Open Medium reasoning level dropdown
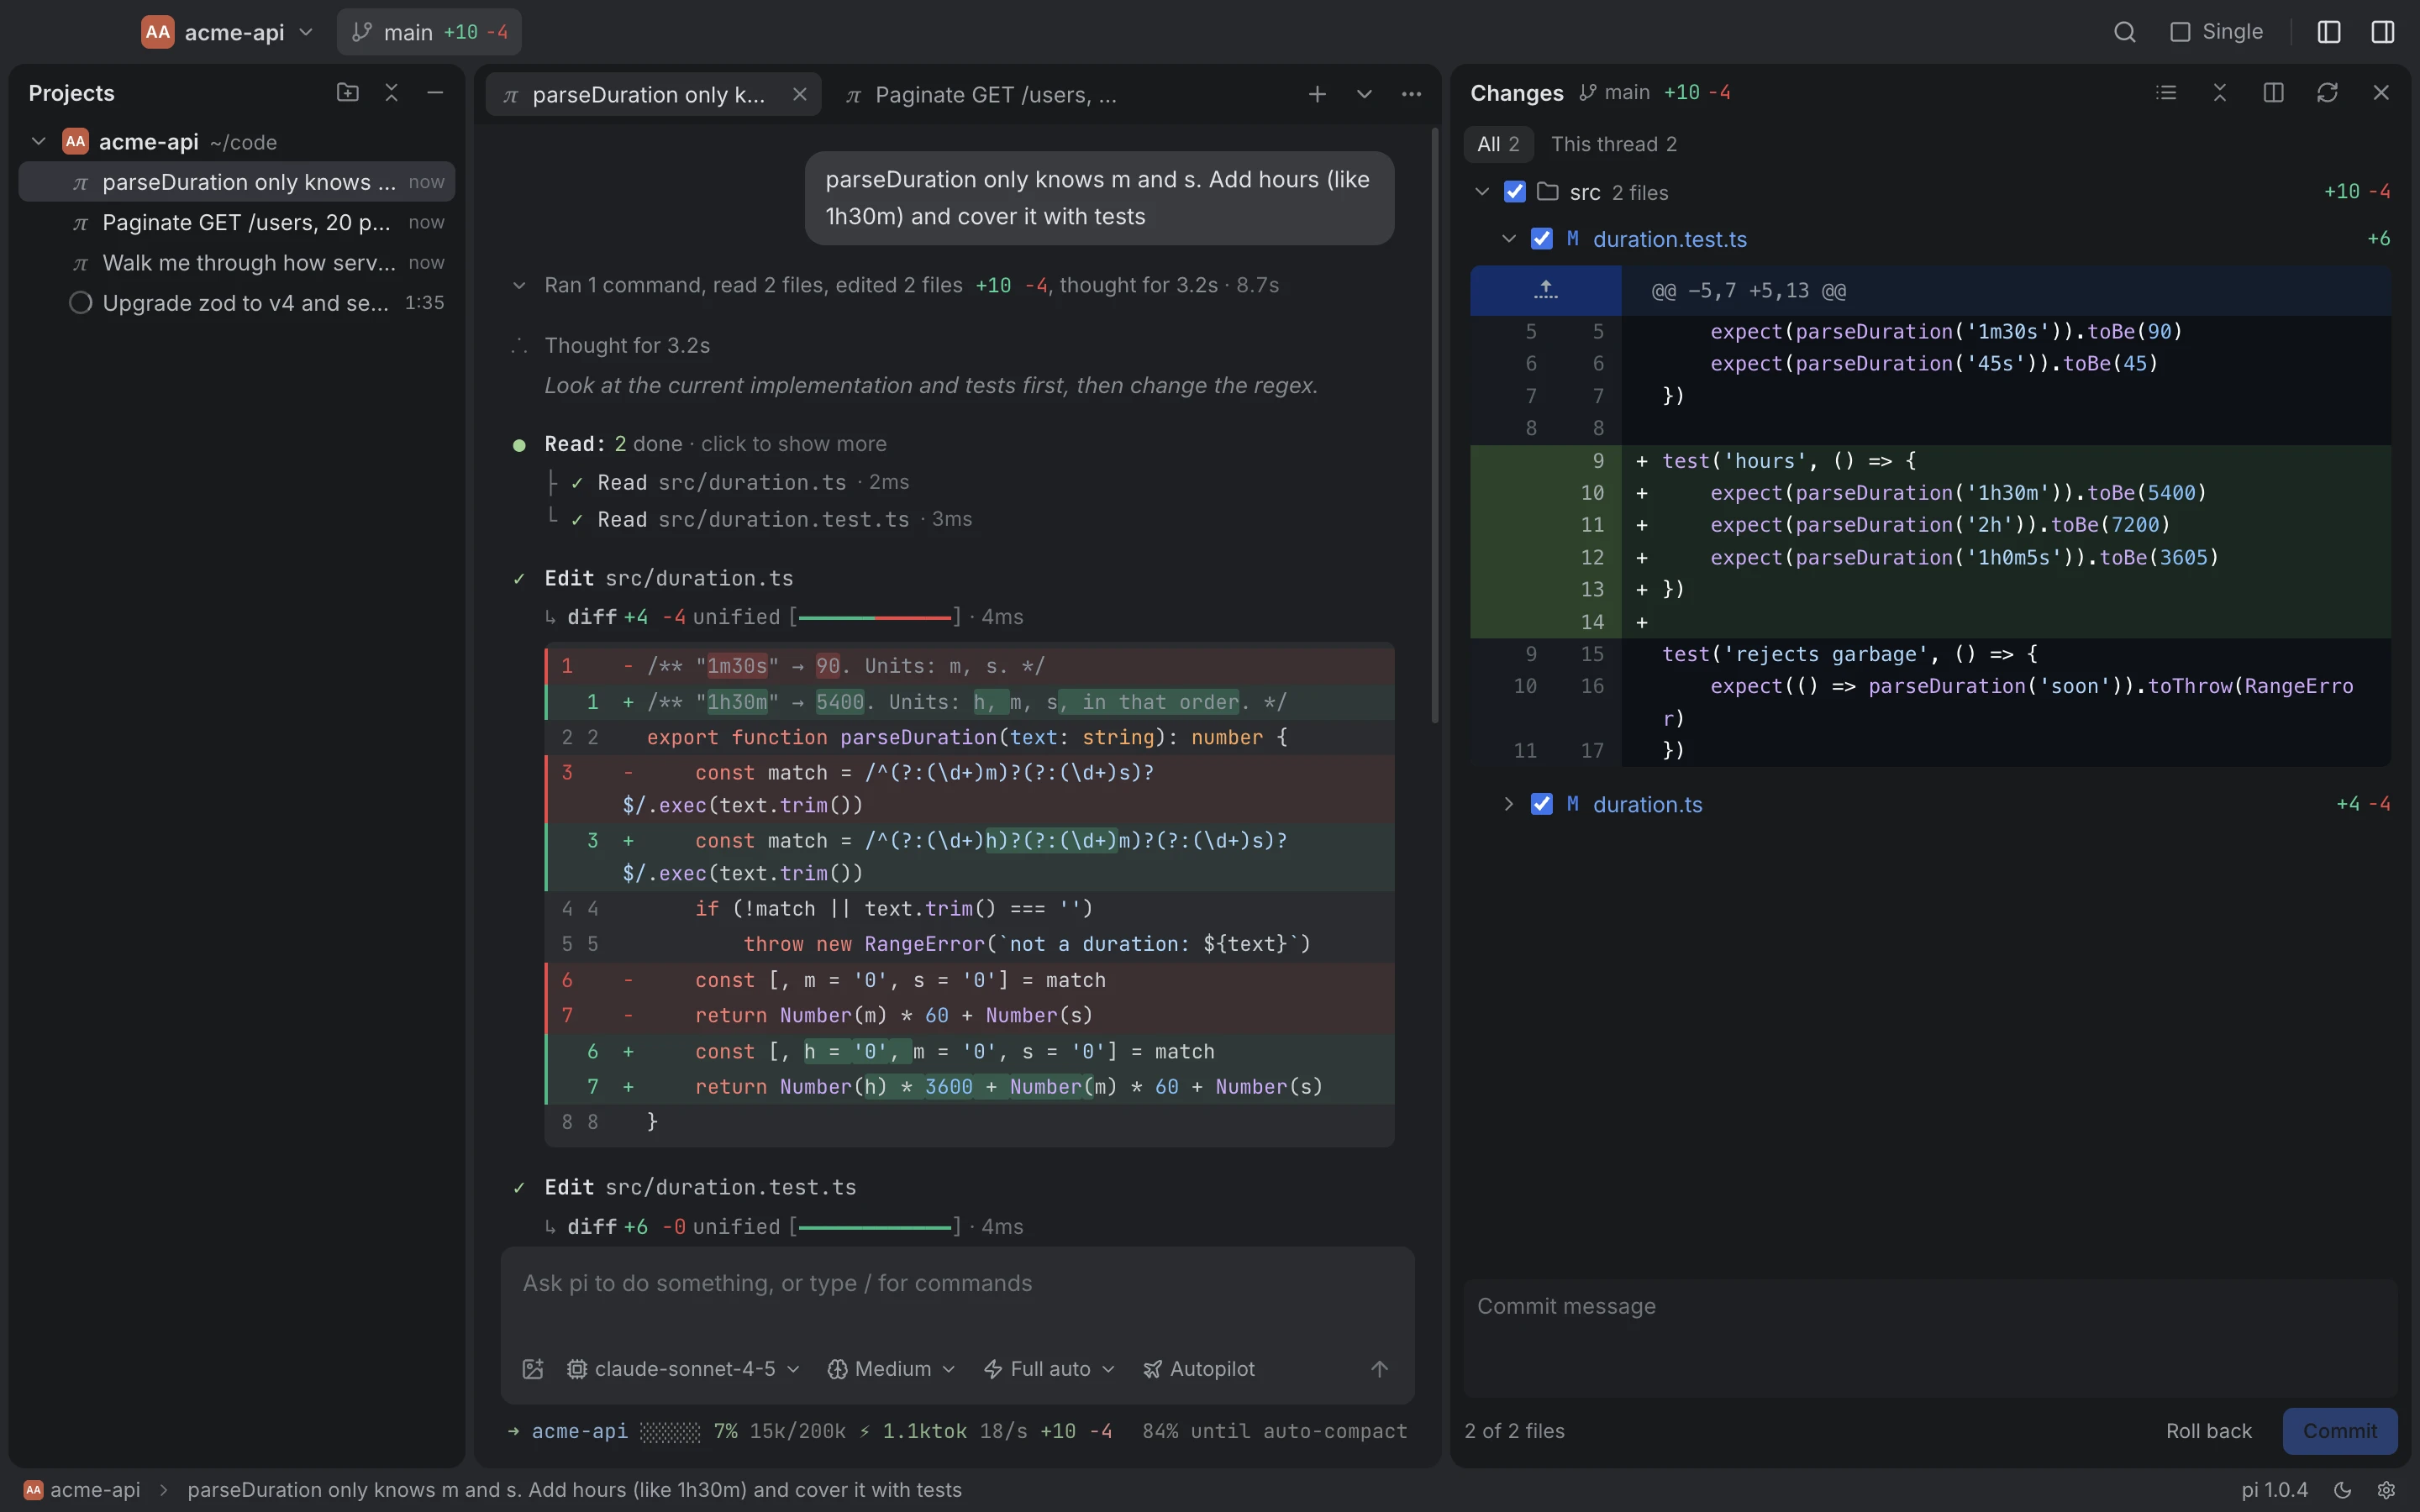The height and width of the screenshot is (1512, 2420). coord(891,1369)
